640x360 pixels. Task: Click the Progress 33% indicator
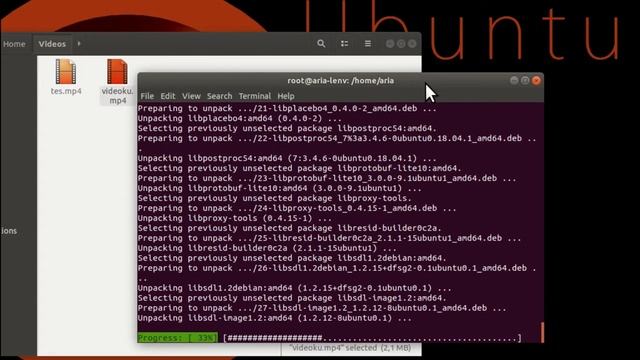[177, 338]
